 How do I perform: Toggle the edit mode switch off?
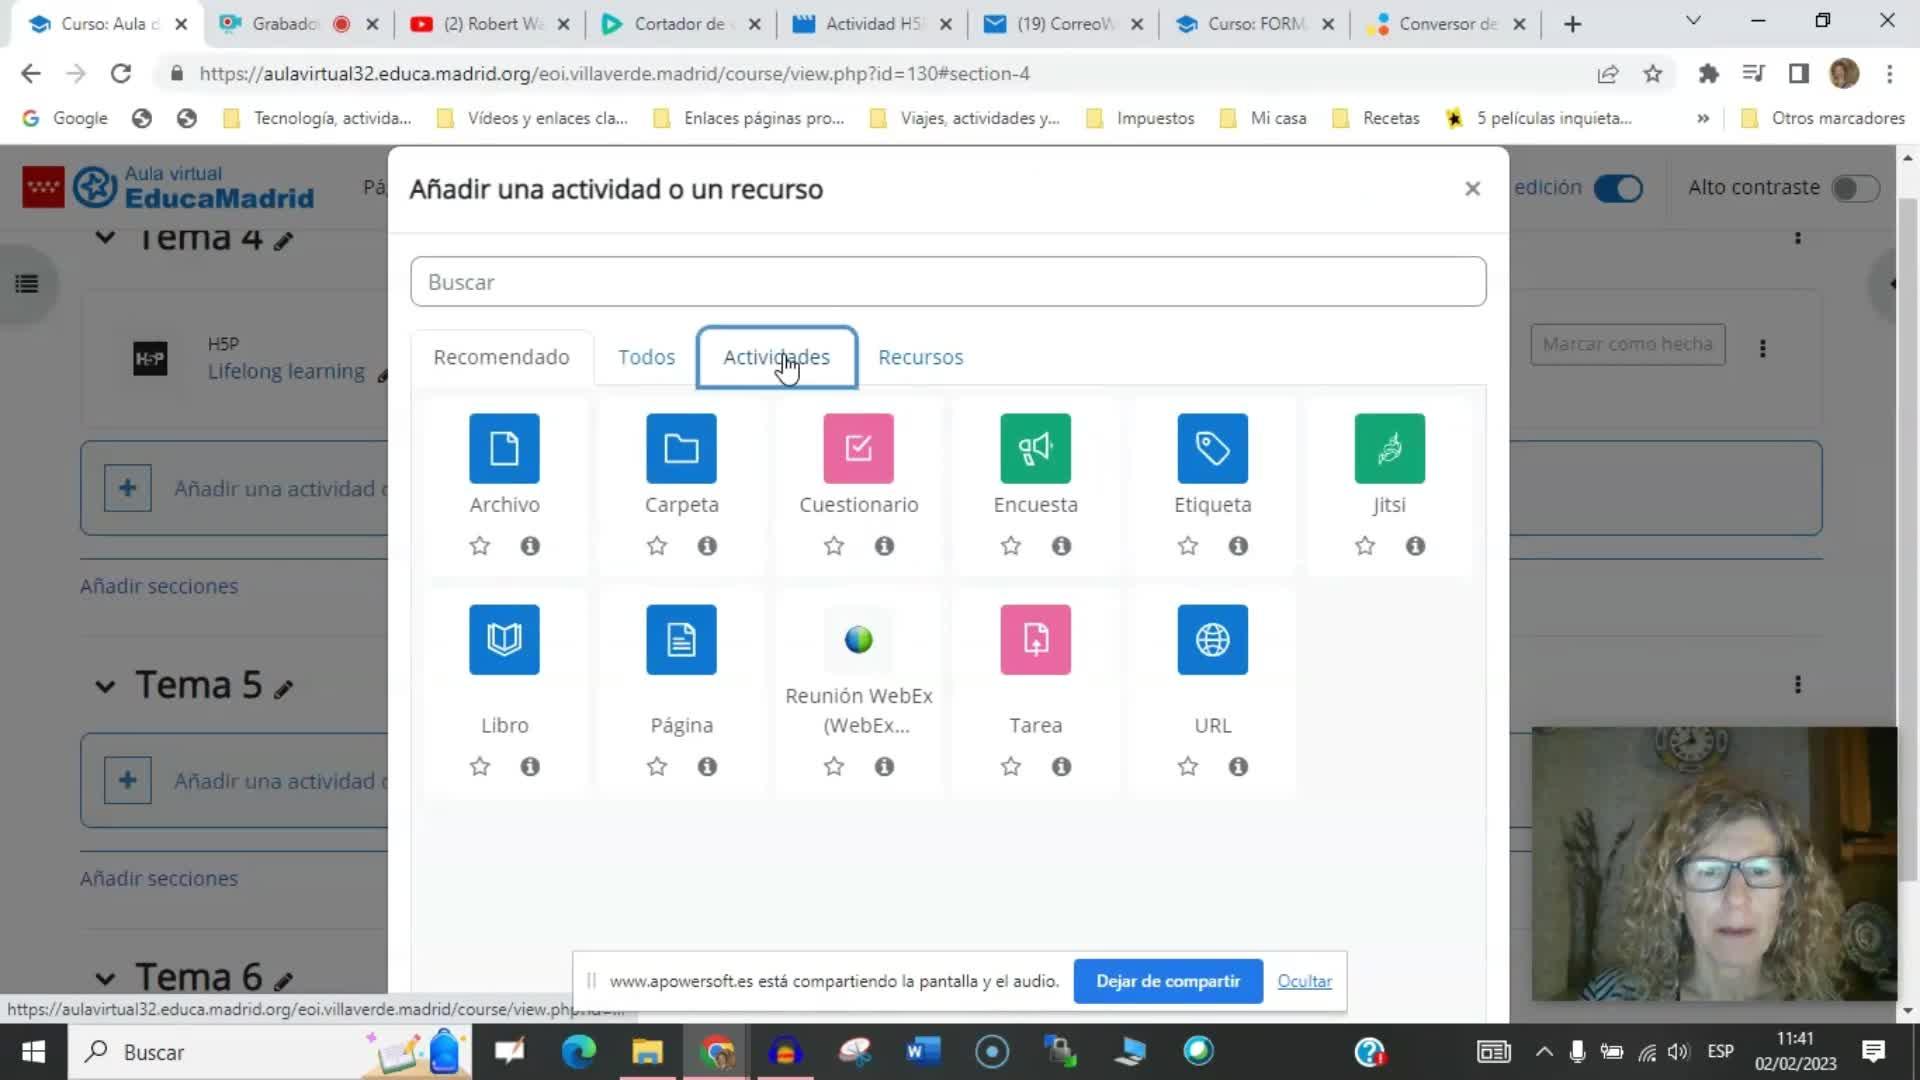click(x=1618, y=188)
